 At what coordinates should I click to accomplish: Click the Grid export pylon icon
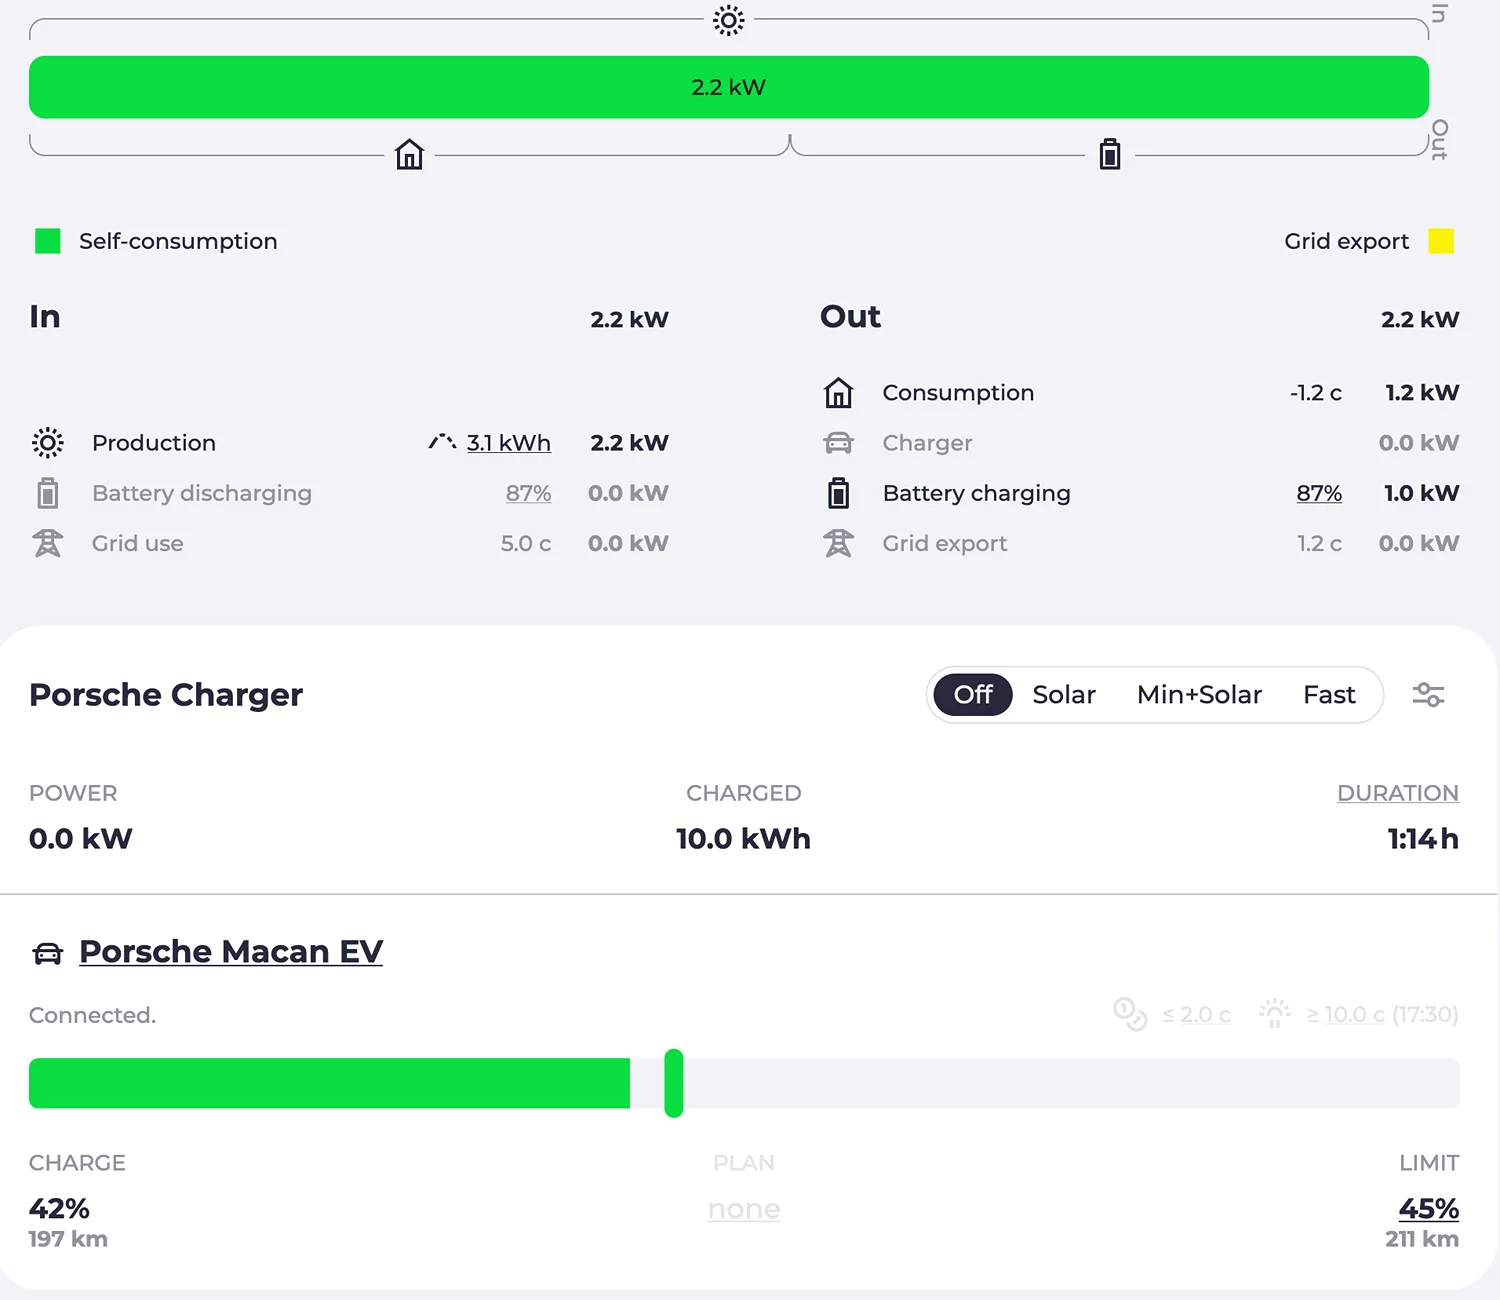point(838,542)
